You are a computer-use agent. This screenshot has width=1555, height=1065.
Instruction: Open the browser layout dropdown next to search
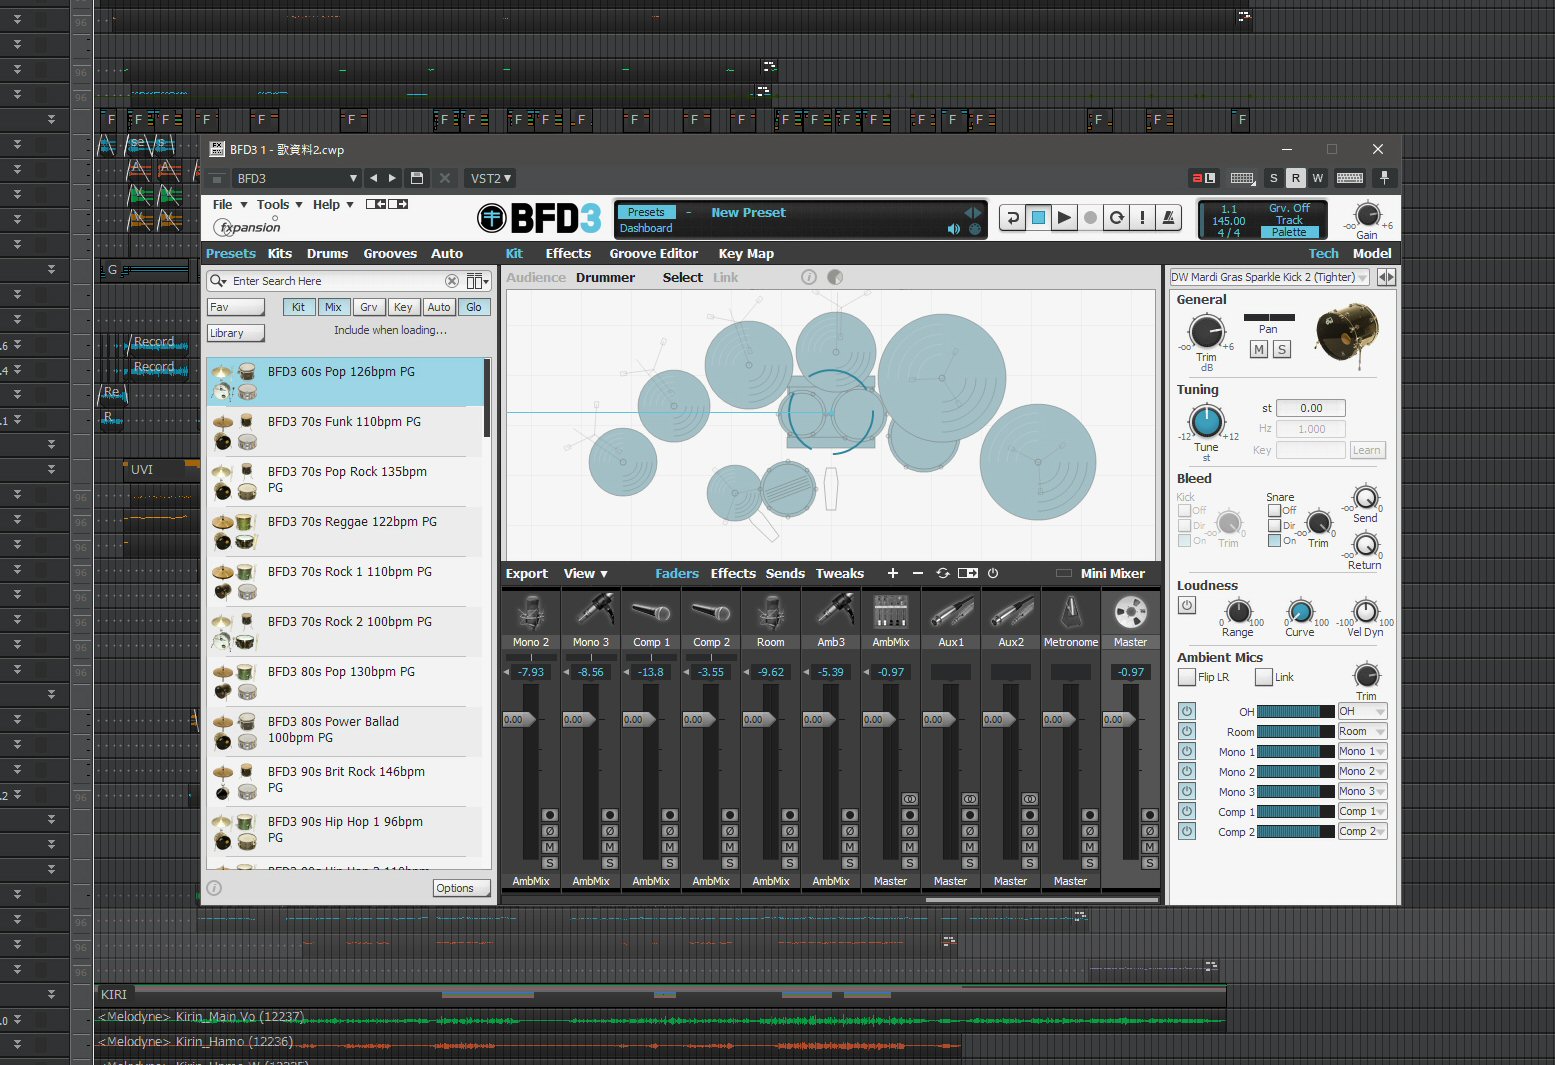point(478,281)
